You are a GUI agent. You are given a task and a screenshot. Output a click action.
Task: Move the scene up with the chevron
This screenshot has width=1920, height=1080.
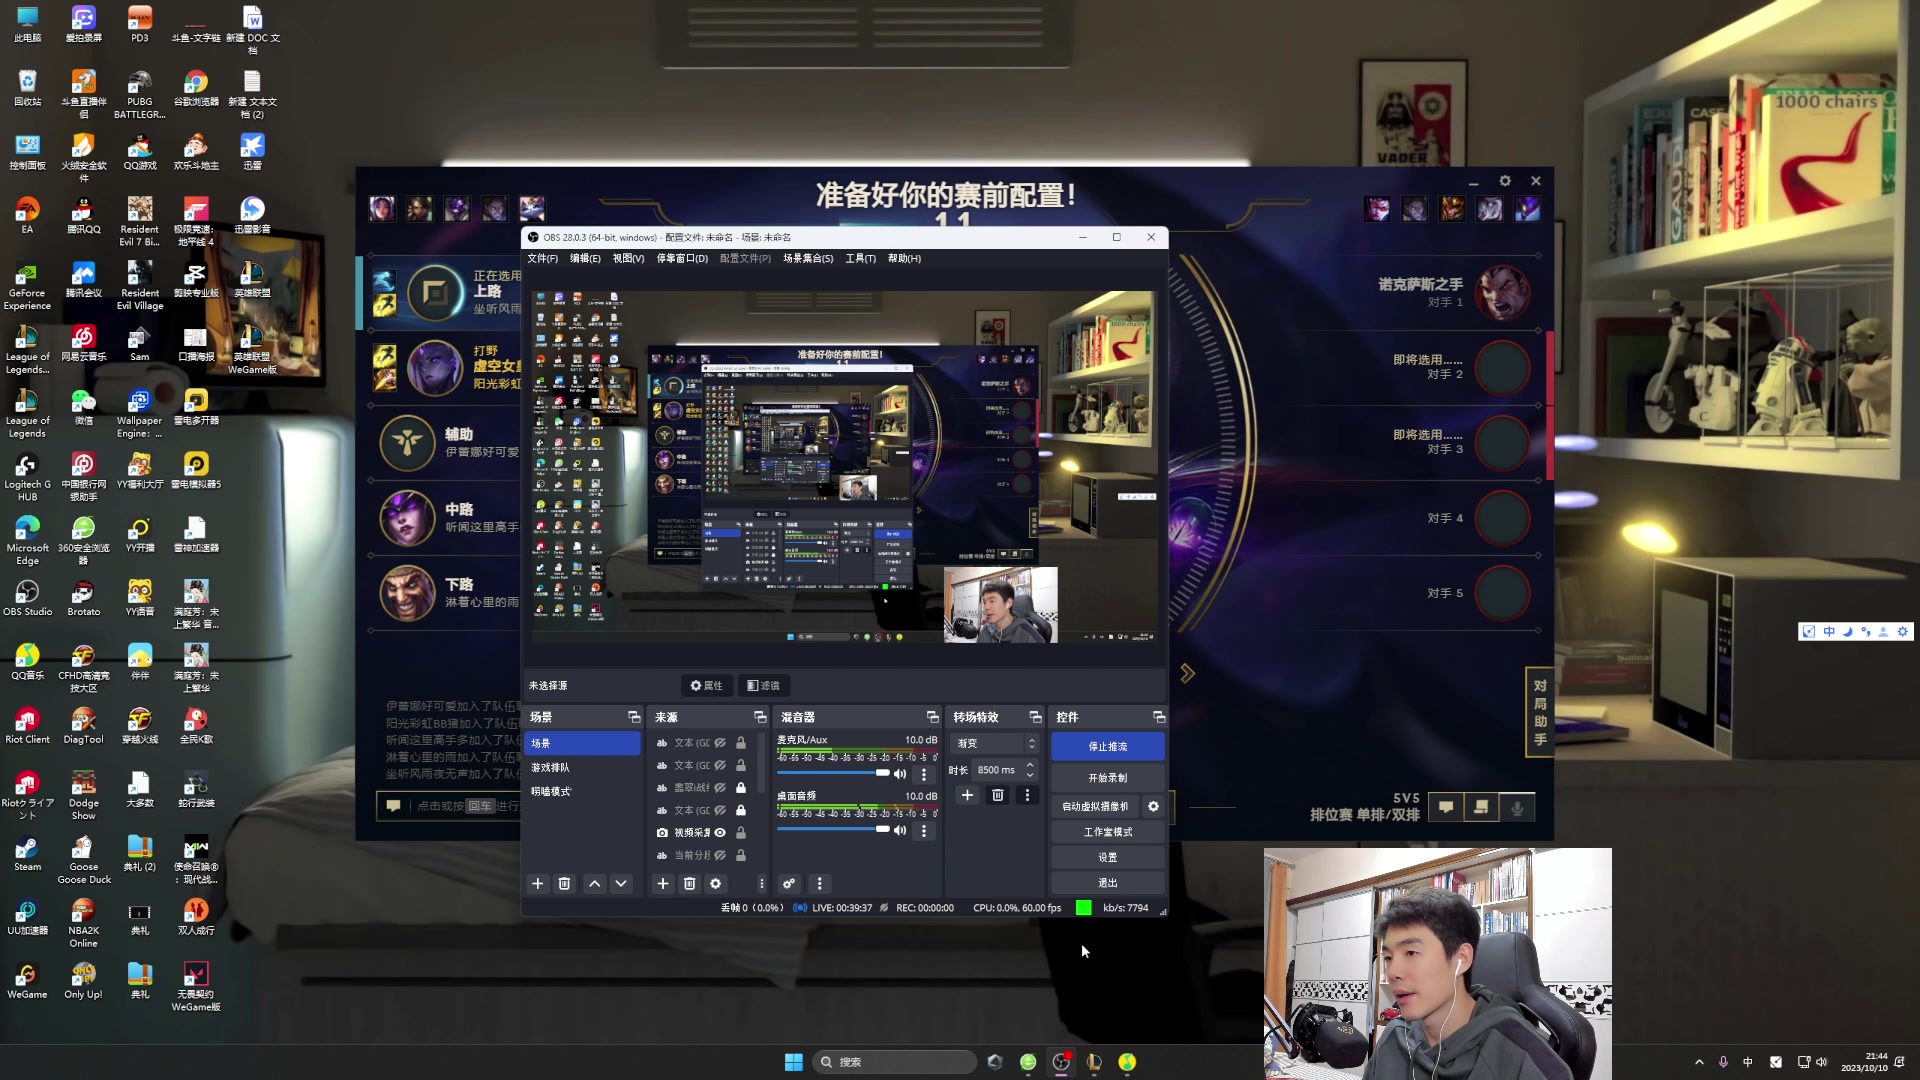[595, 884]
